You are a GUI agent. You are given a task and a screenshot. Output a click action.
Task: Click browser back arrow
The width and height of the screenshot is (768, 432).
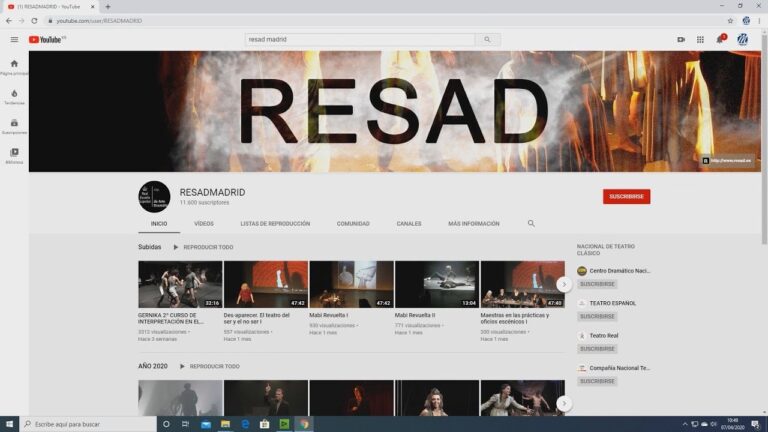click(x=9, y=21)
